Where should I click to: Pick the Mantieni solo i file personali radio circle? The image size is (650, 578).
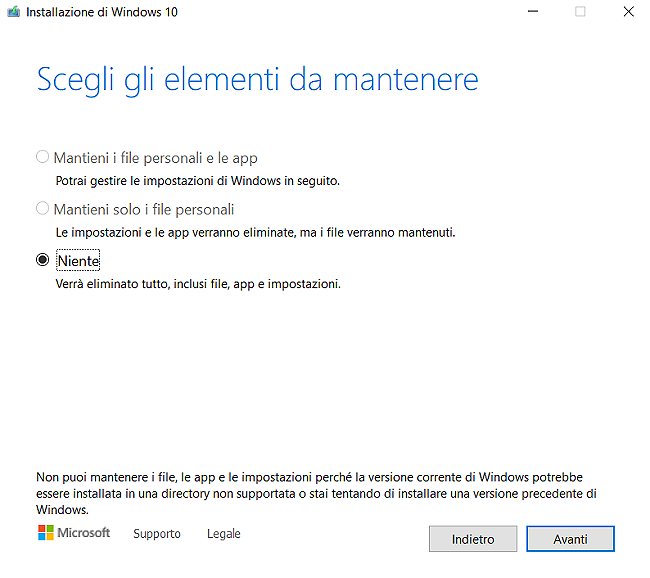click(42, 209)
